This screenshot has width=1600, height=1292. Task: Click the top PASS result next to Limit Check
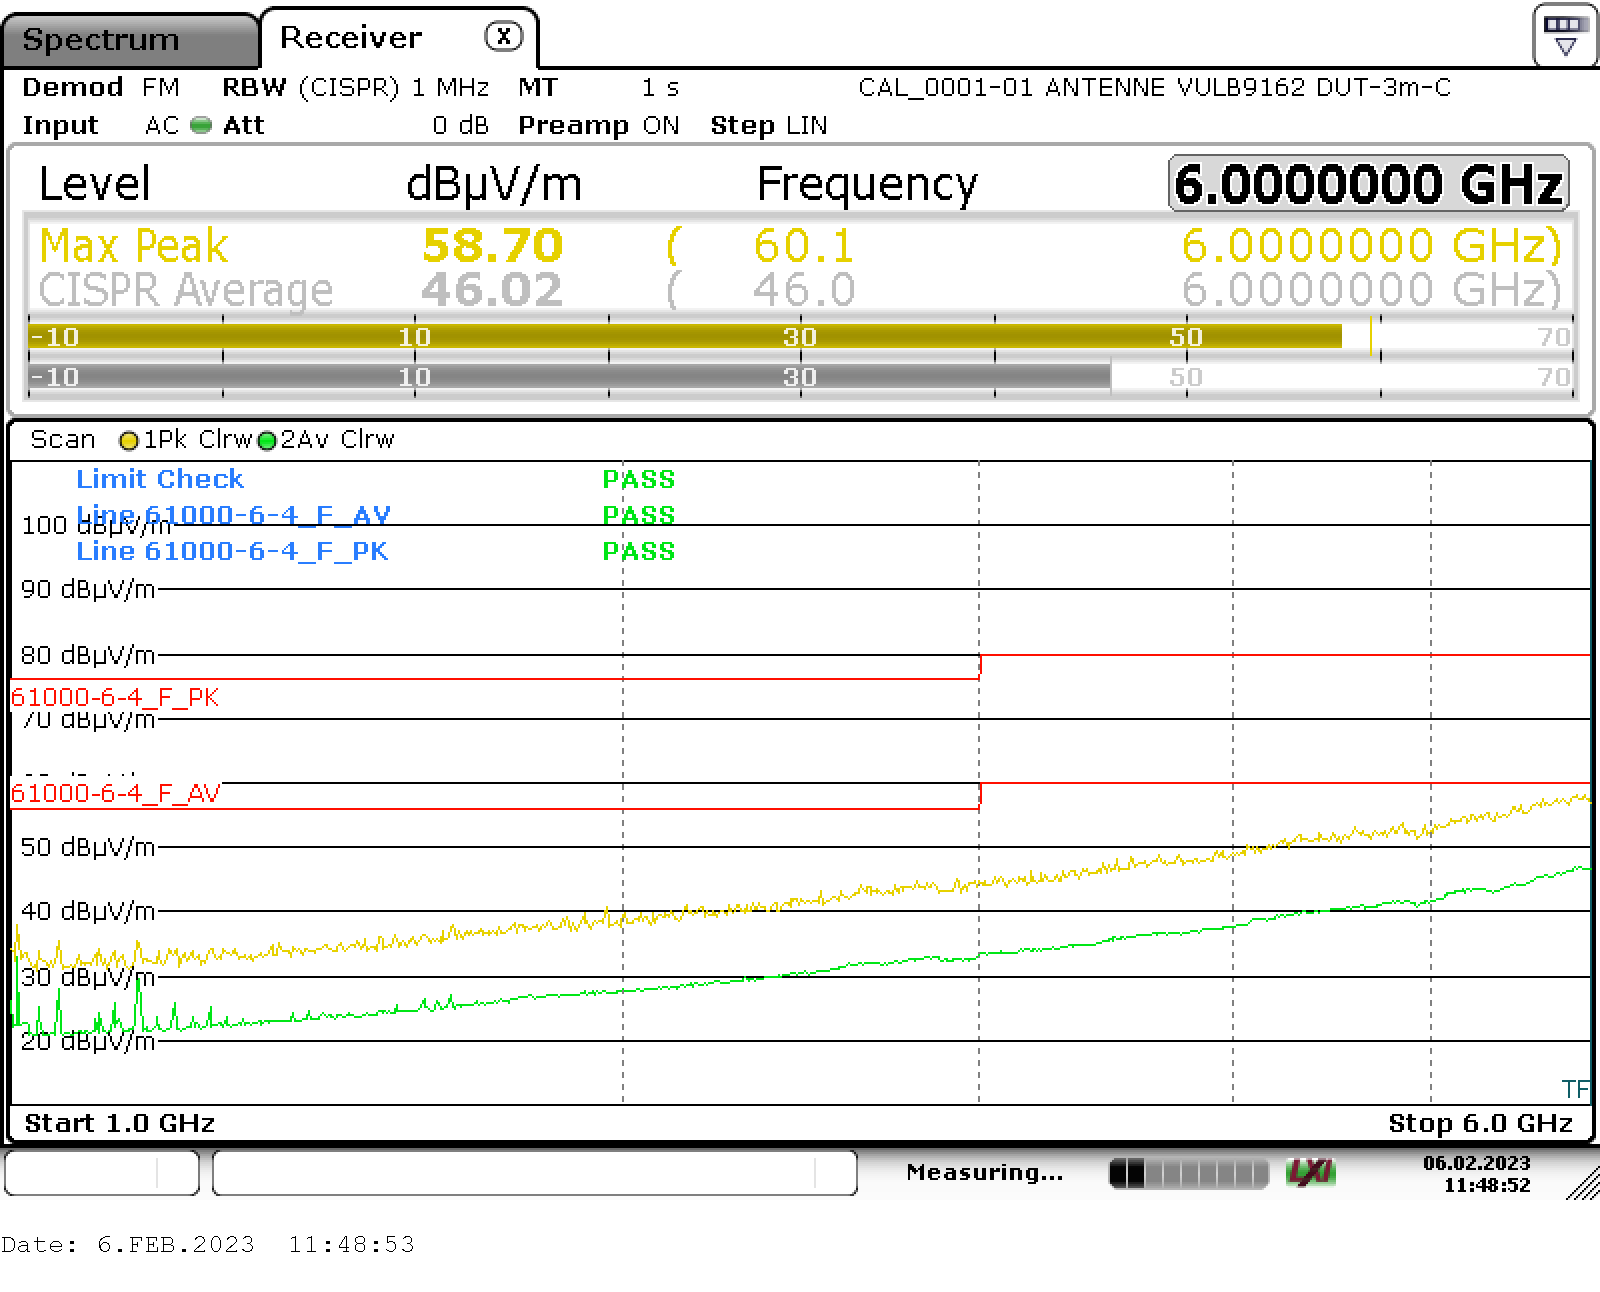tap(639, 479)
